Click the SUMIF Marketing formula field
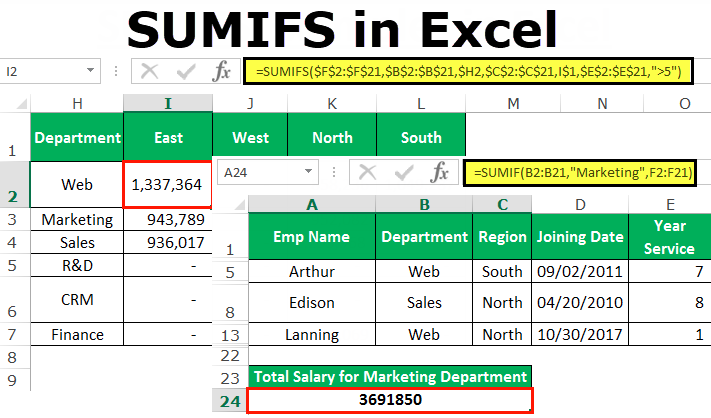Image resolution: width=711 pixels, height=418 pixels. coord(580,173)
